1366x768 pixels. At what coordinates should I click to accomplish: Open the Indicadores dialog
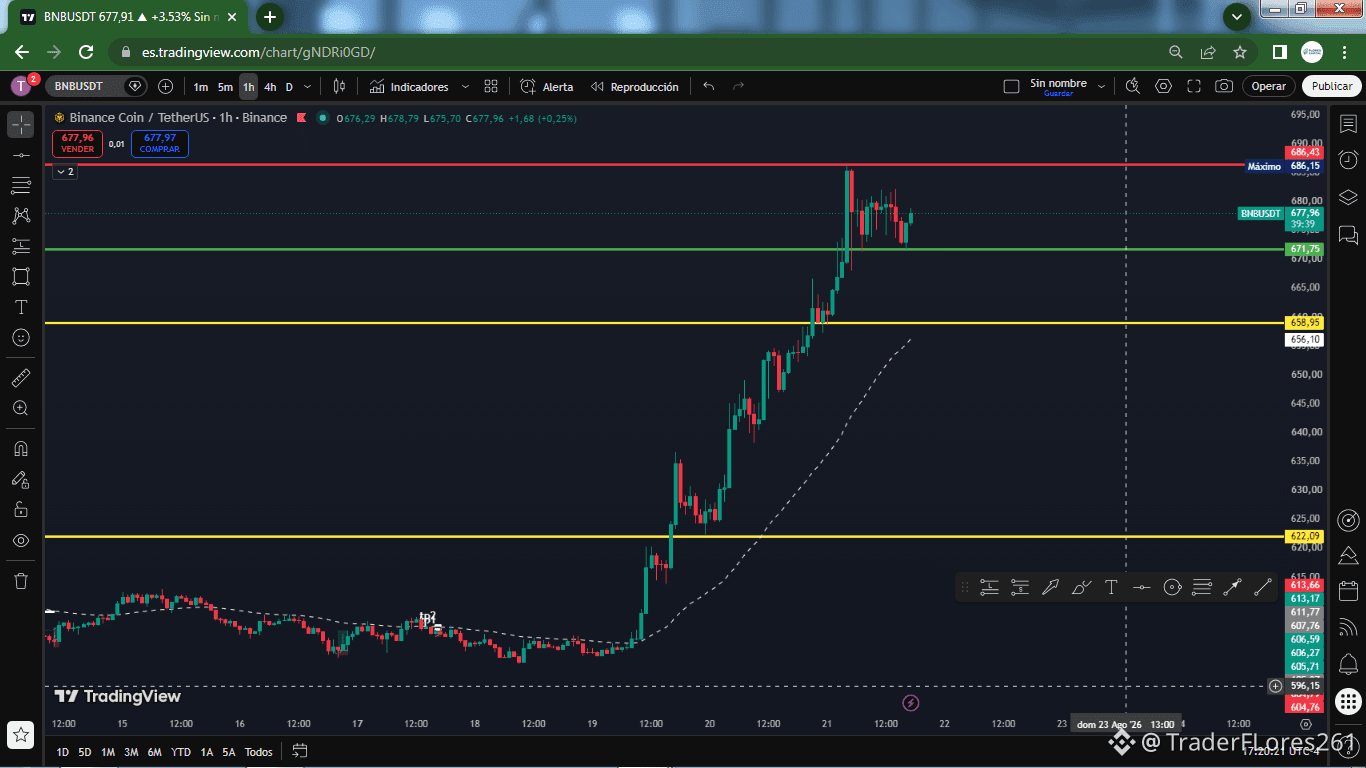[x=409, y=87]
